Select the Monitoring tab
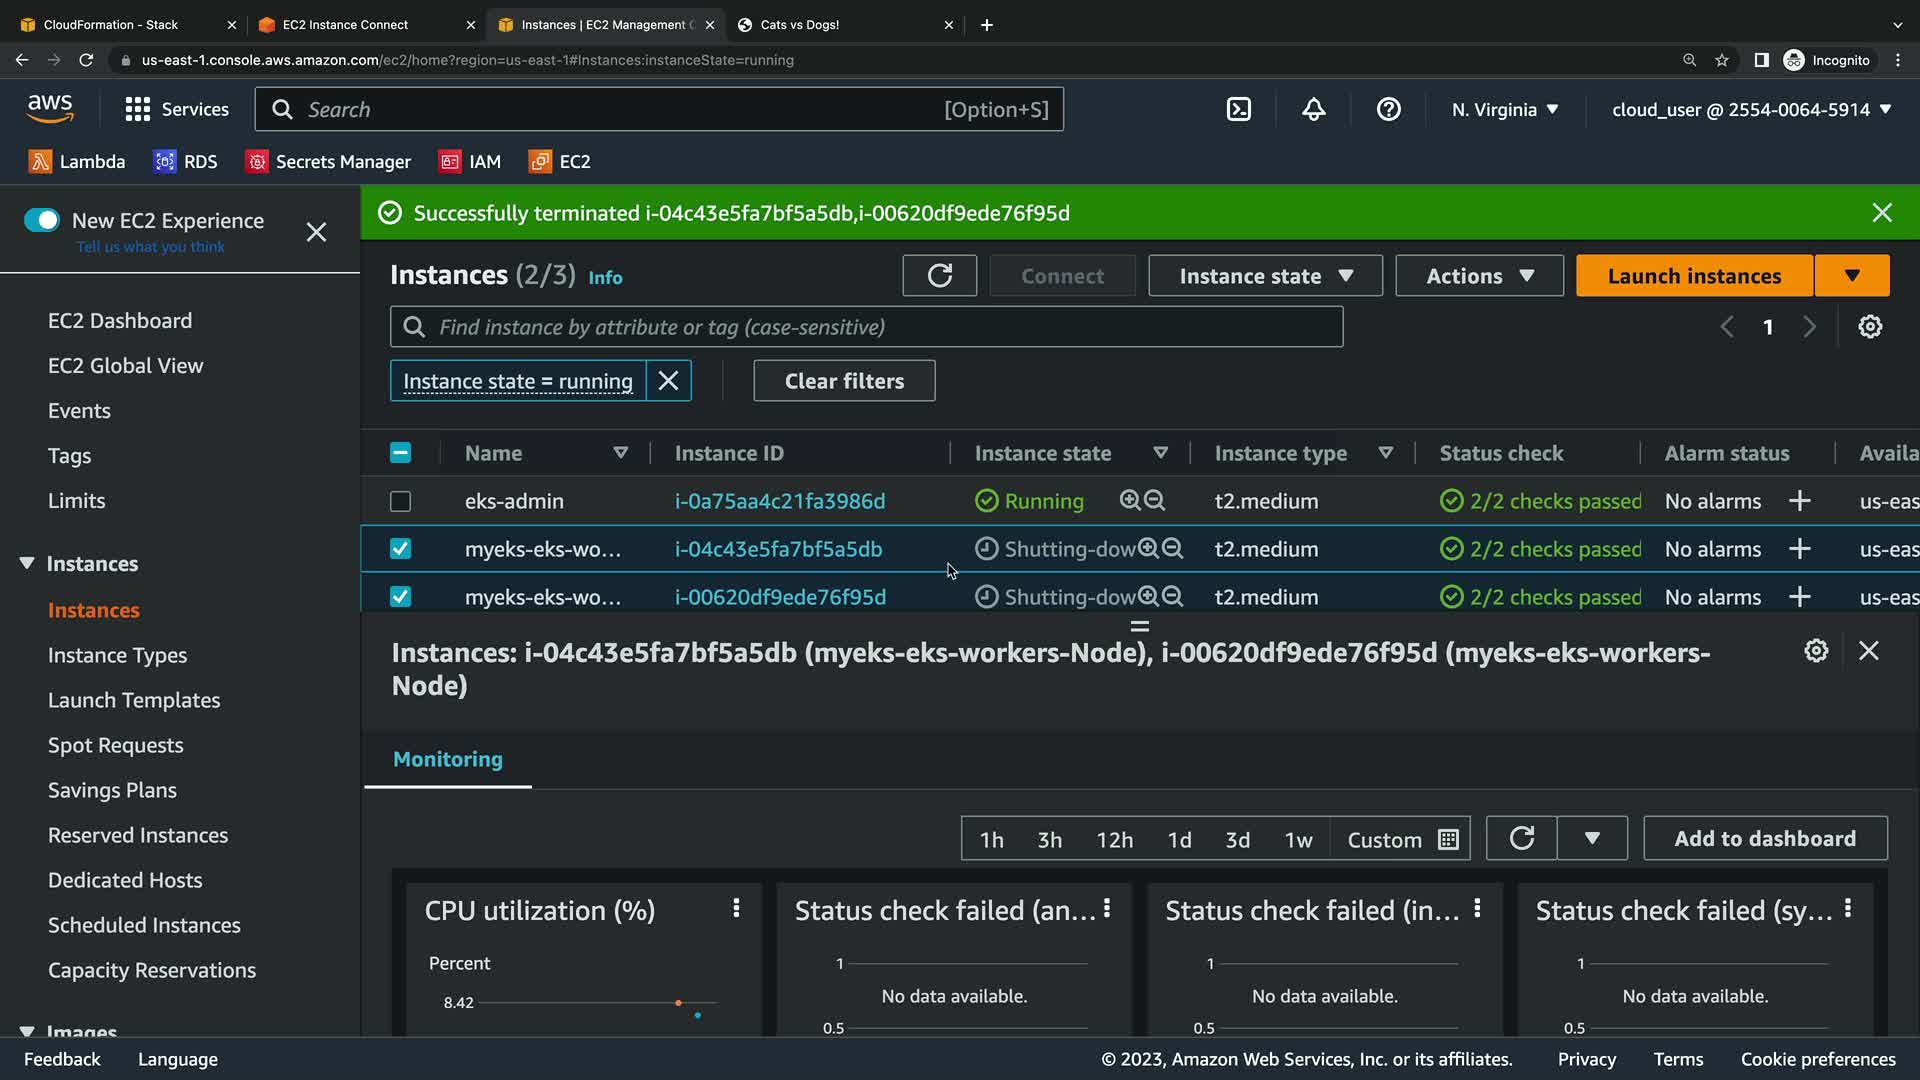1920x1080 pixels. (x=448, y=759)
